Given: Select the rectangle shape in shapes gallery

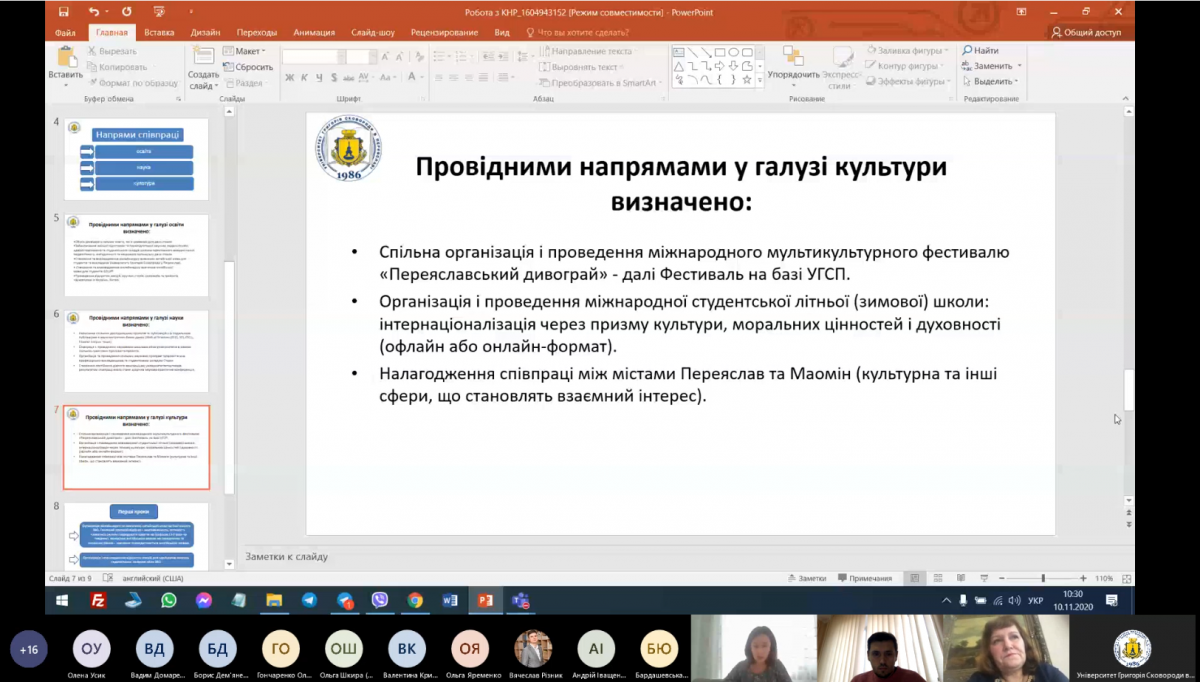Looking at the screenshot, I should pyautogui.click(x=720, y=52).
